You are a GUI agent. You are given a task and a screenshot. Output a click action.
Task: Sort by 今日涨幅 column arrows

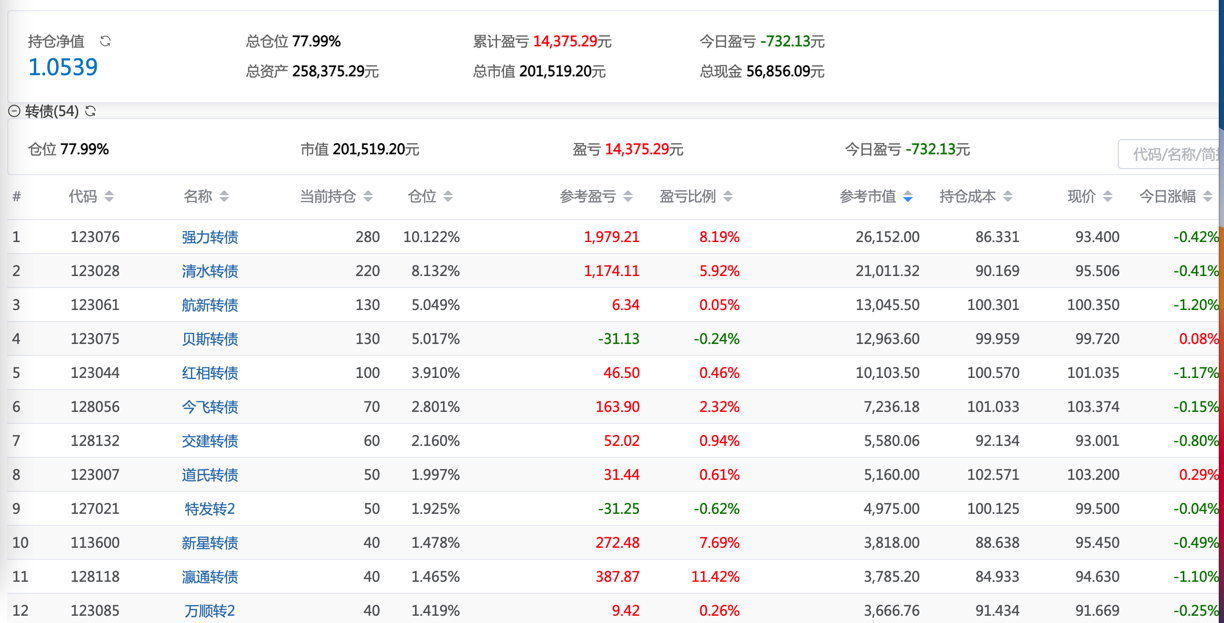coord(1208,197)
